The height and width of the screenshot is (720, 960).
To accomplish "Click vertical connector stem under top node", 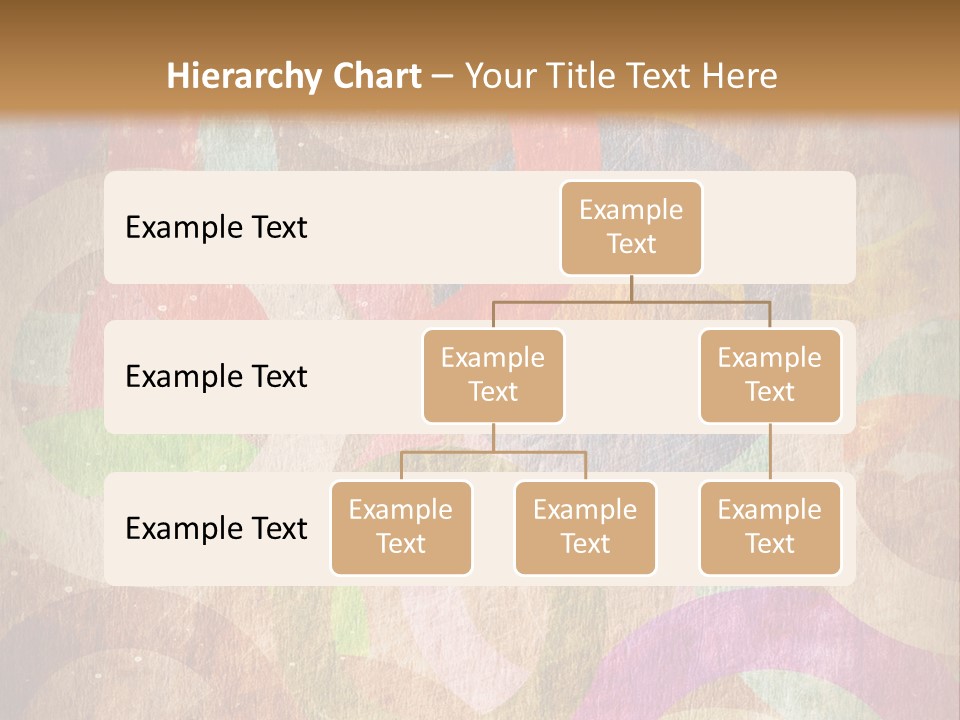I will click(x=631, y=288).
